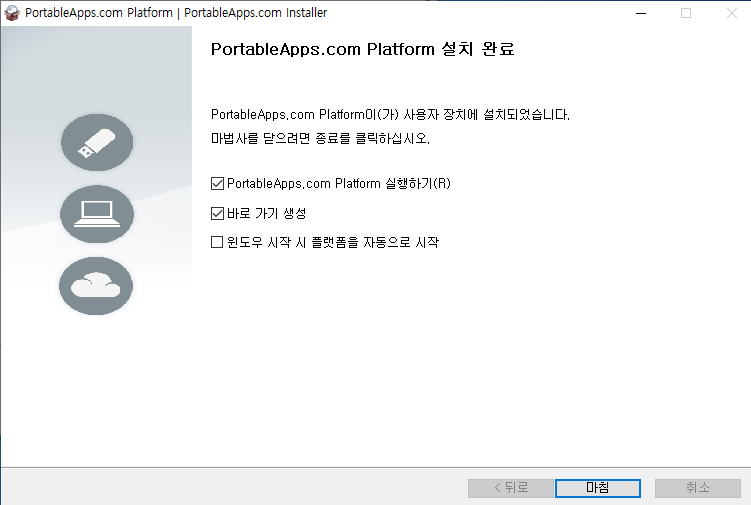Click the USB flash drive icon
Screen dimensions: 751x505
point(97,142)
